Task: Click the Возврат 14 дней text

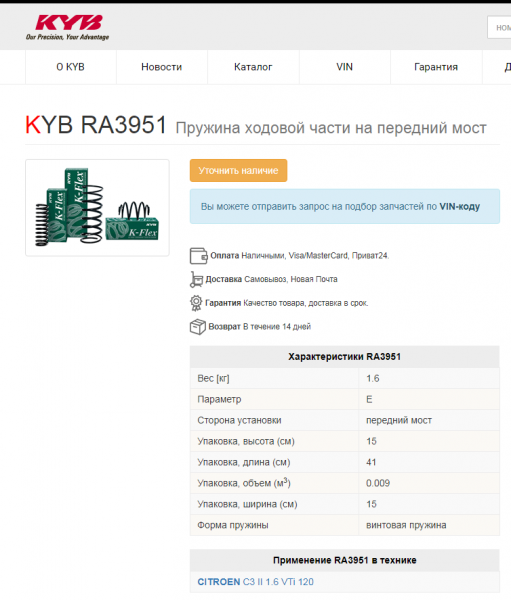Action: click(x=260, y=327)
